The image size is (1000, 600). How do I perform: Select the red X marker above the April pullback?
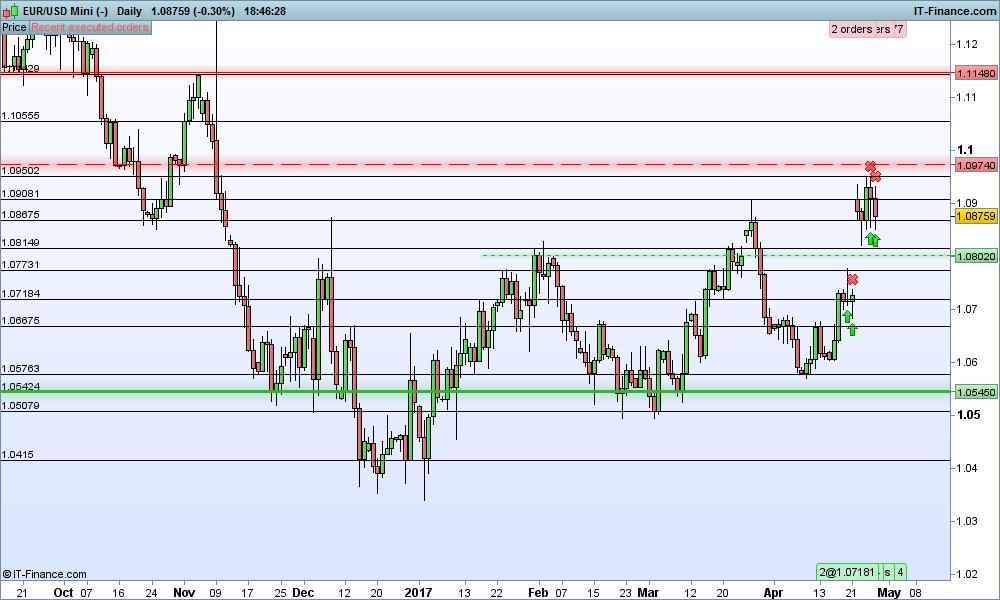point(852,280)
